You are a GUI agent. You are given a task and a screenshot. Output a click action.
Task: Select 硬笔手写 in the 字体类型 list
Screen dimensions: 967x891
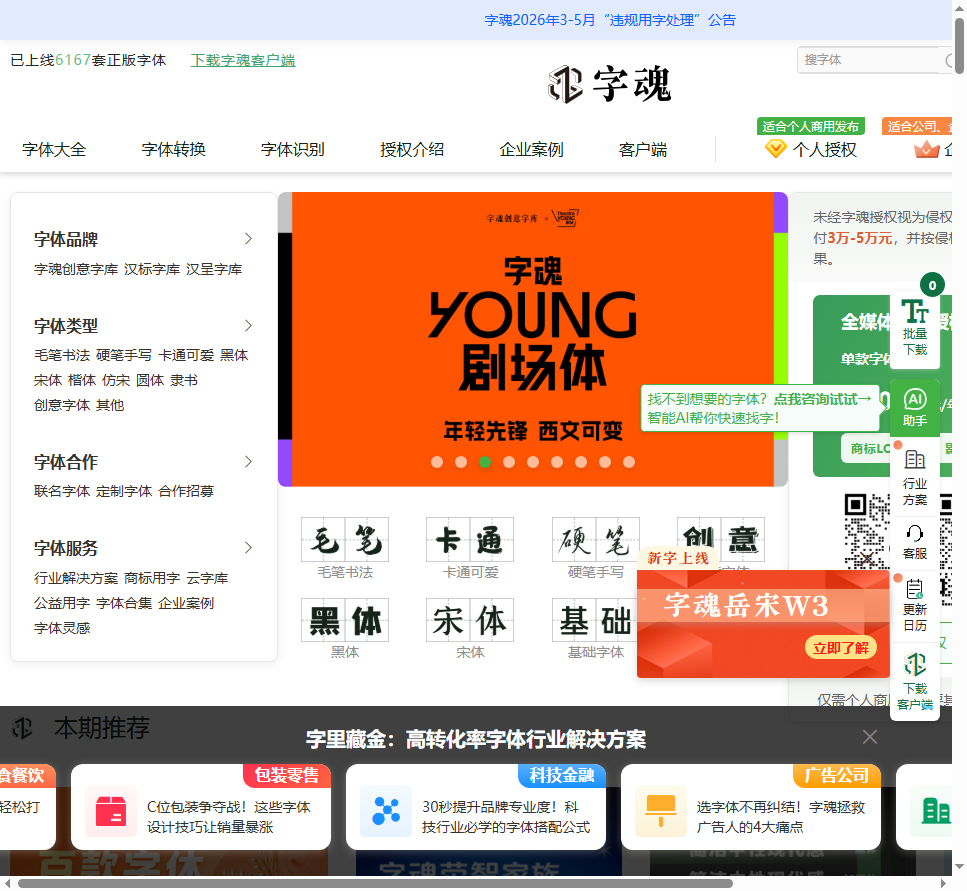124,355
